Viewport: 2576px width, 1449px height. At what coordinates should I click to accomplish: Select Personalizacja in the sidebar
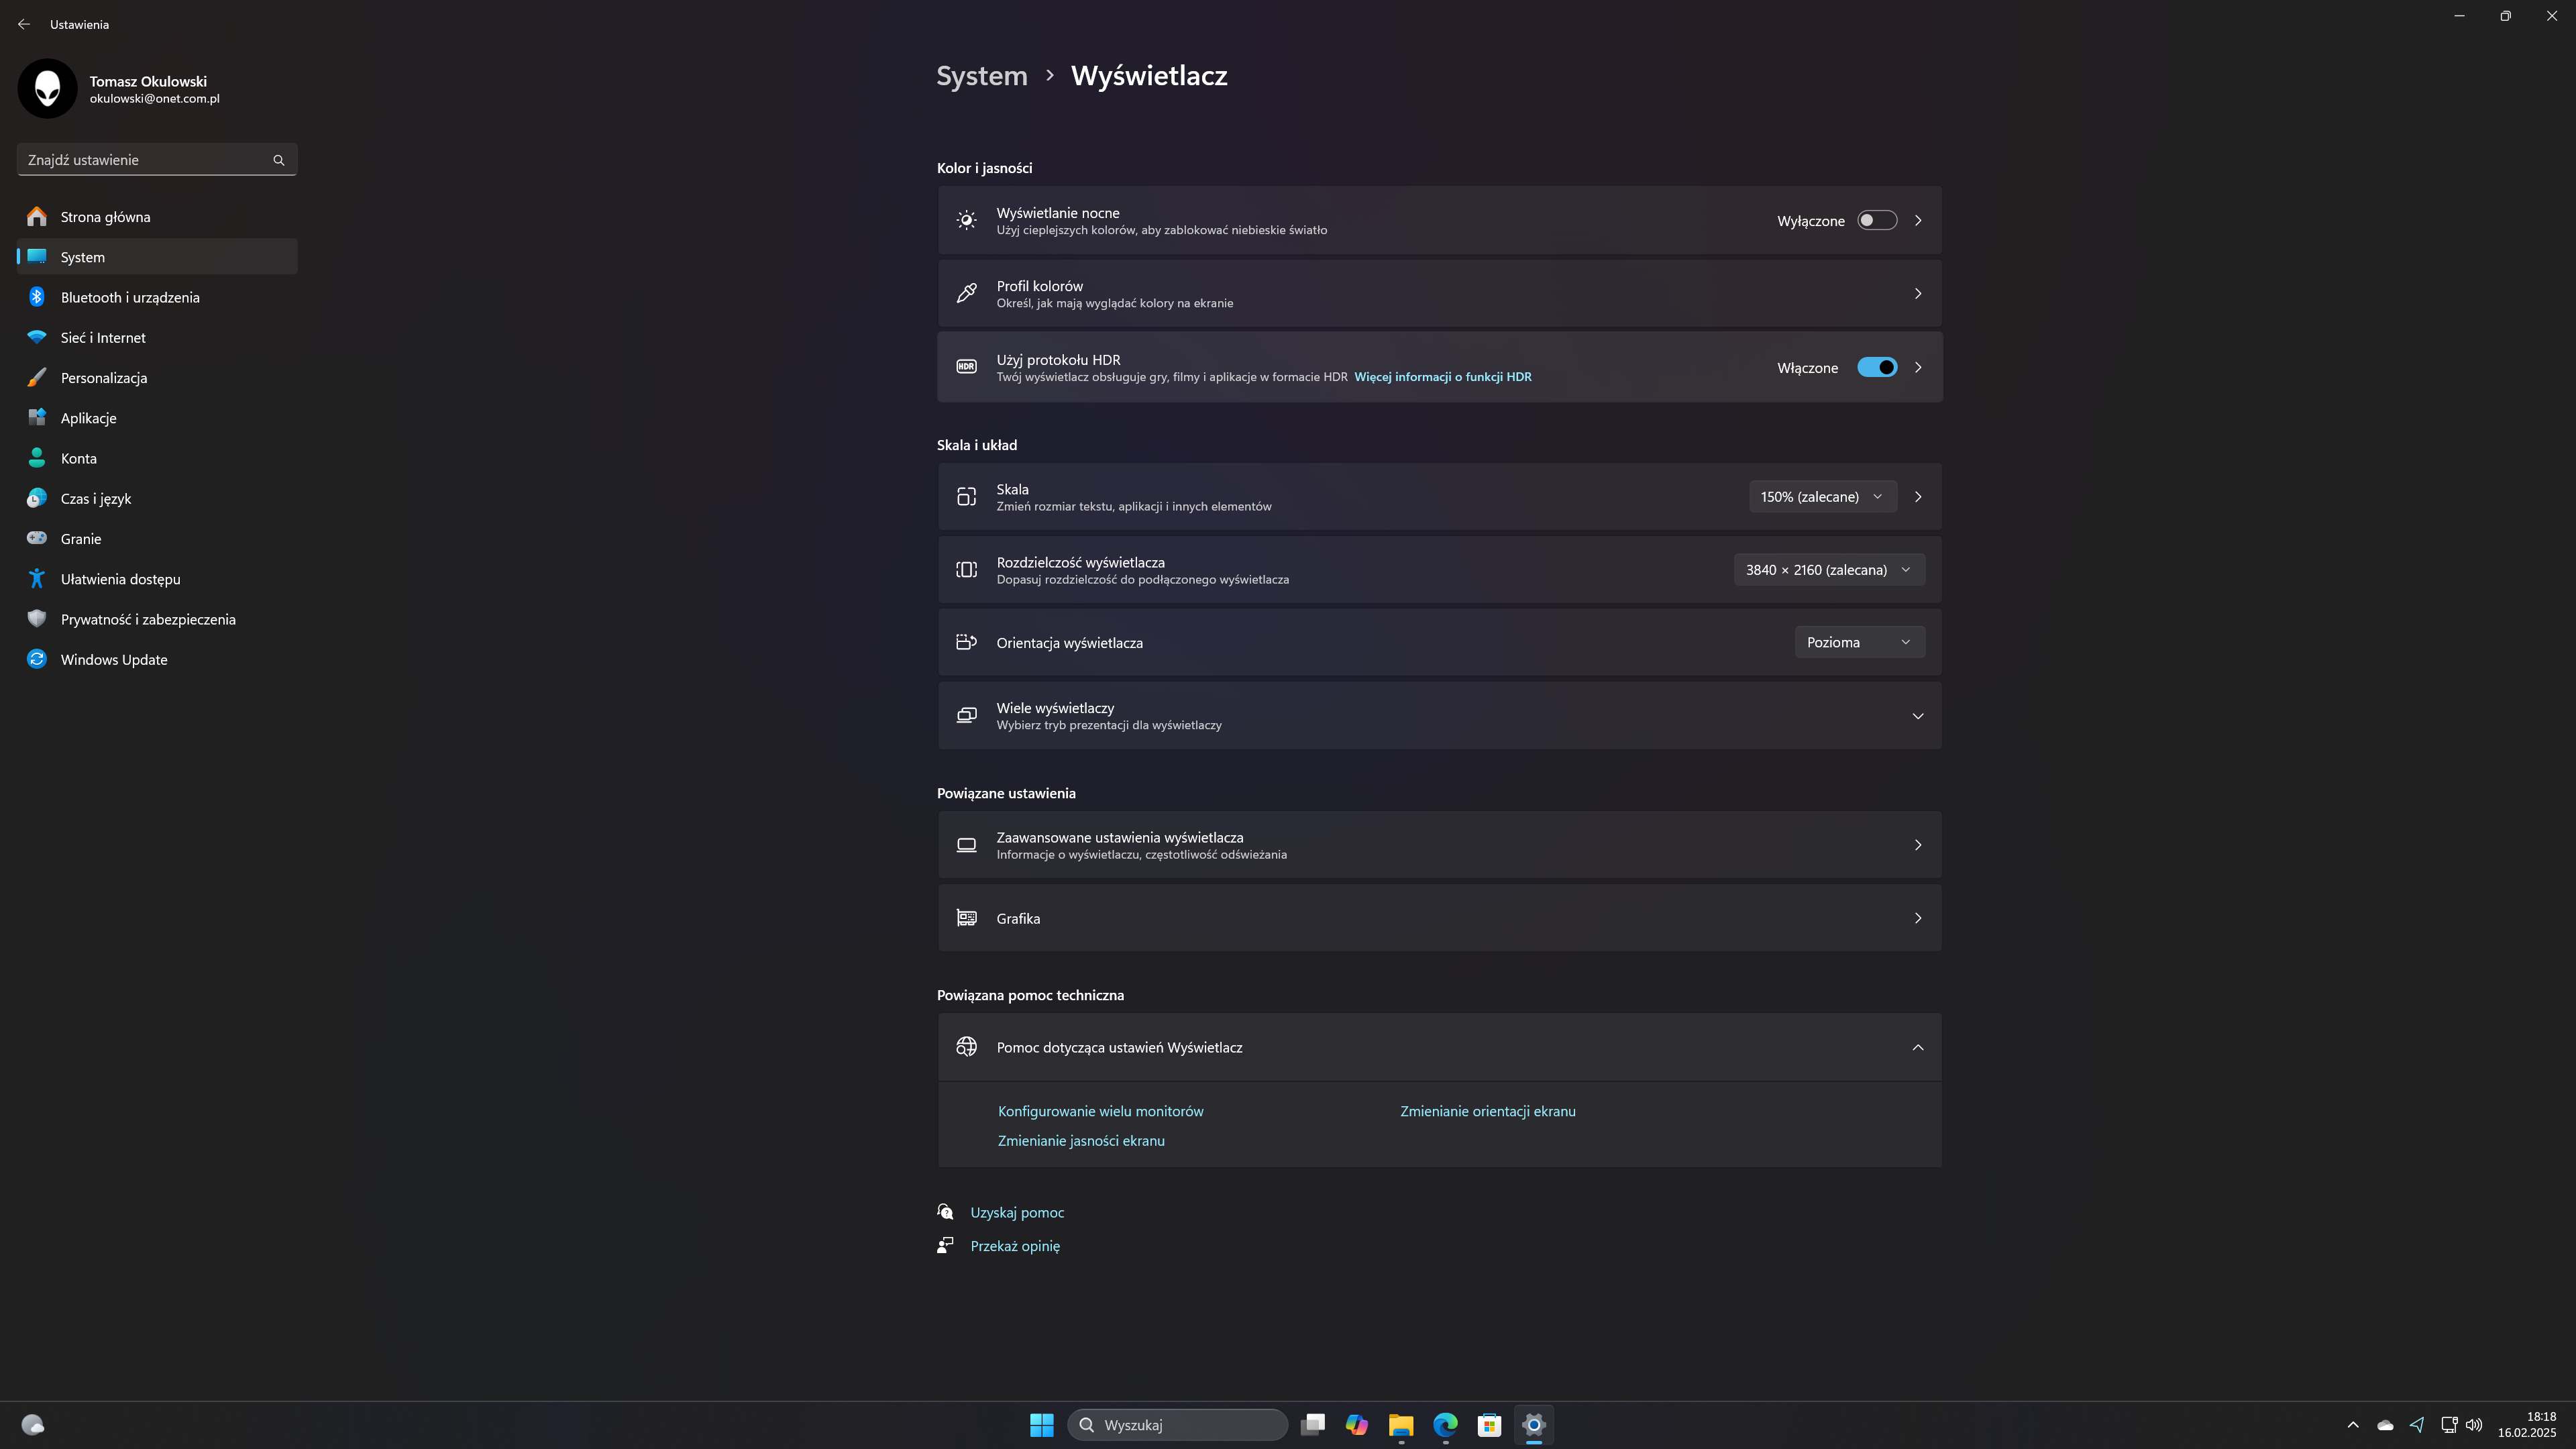[104, 378]
